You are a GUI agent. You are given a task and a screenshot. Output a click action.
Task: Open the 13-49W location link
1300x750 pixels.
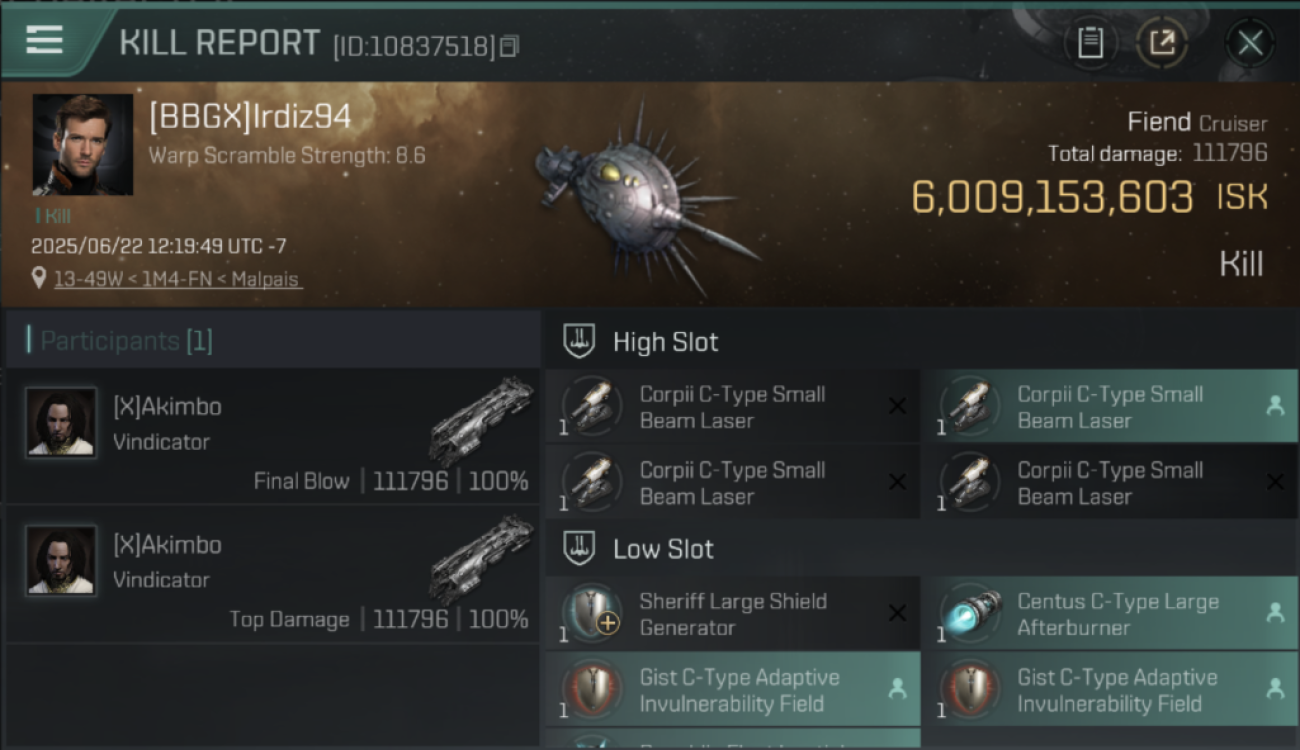[81, 280]
